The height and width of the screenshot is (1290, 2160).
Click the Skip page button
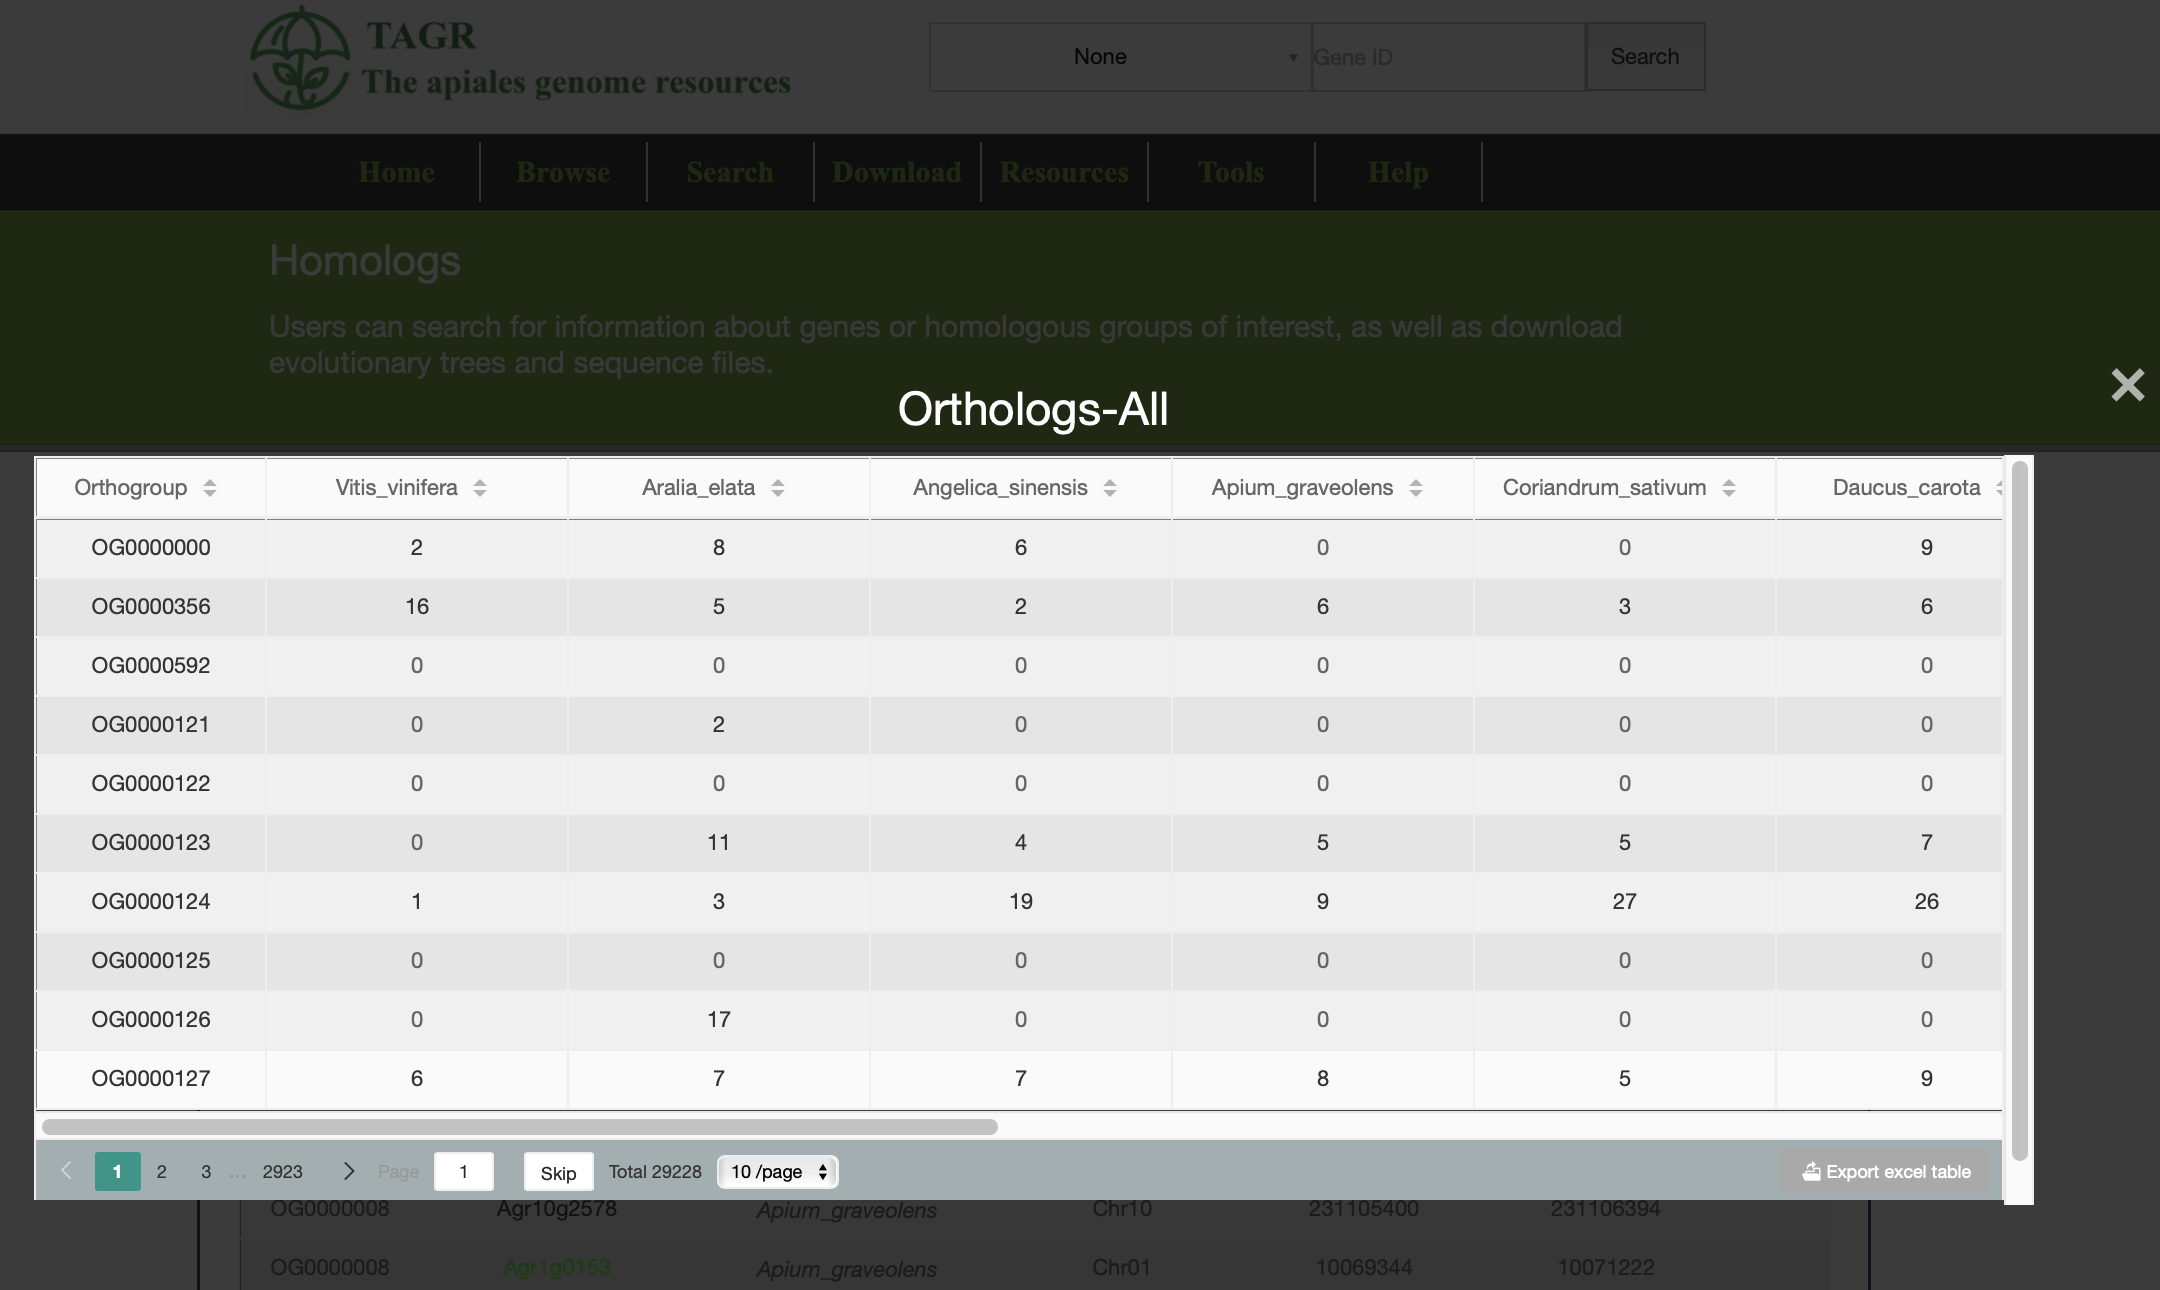(558, 1172)
